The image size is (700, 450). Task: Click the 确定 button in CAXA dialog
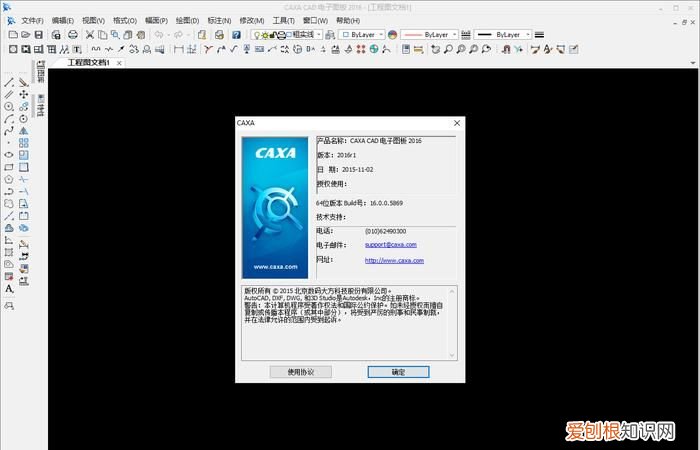399,372
